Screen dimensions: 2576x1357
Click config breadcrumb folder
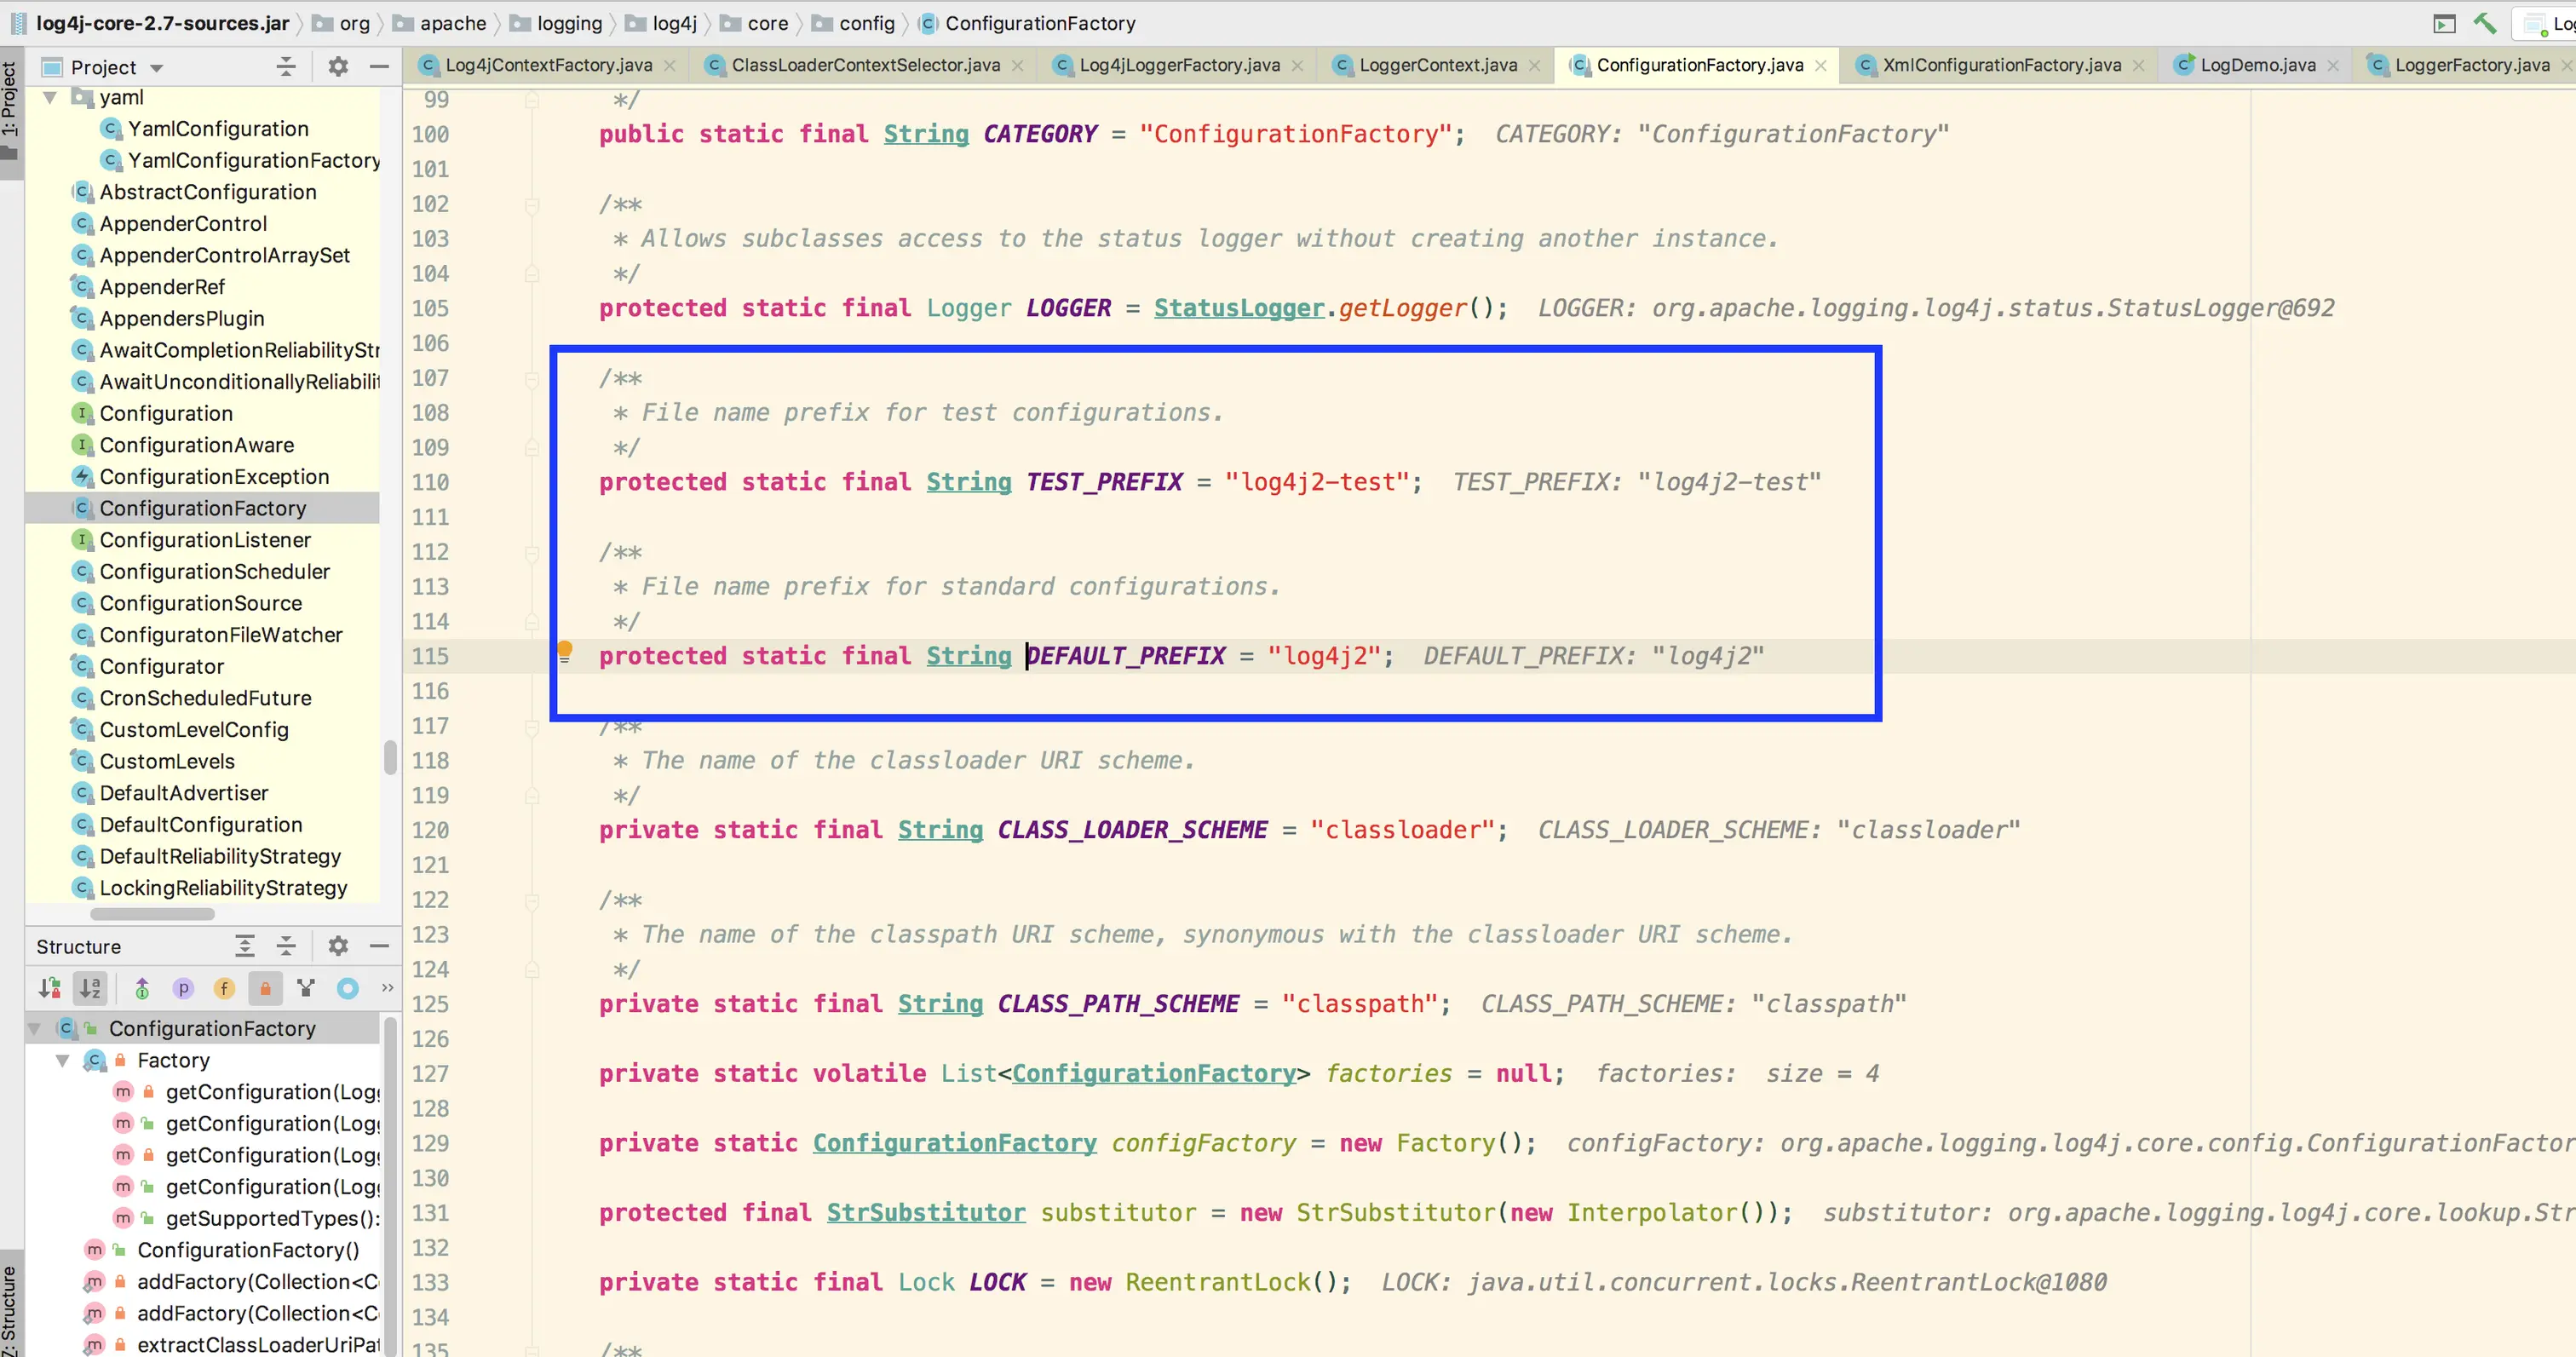tap(854, 23)
